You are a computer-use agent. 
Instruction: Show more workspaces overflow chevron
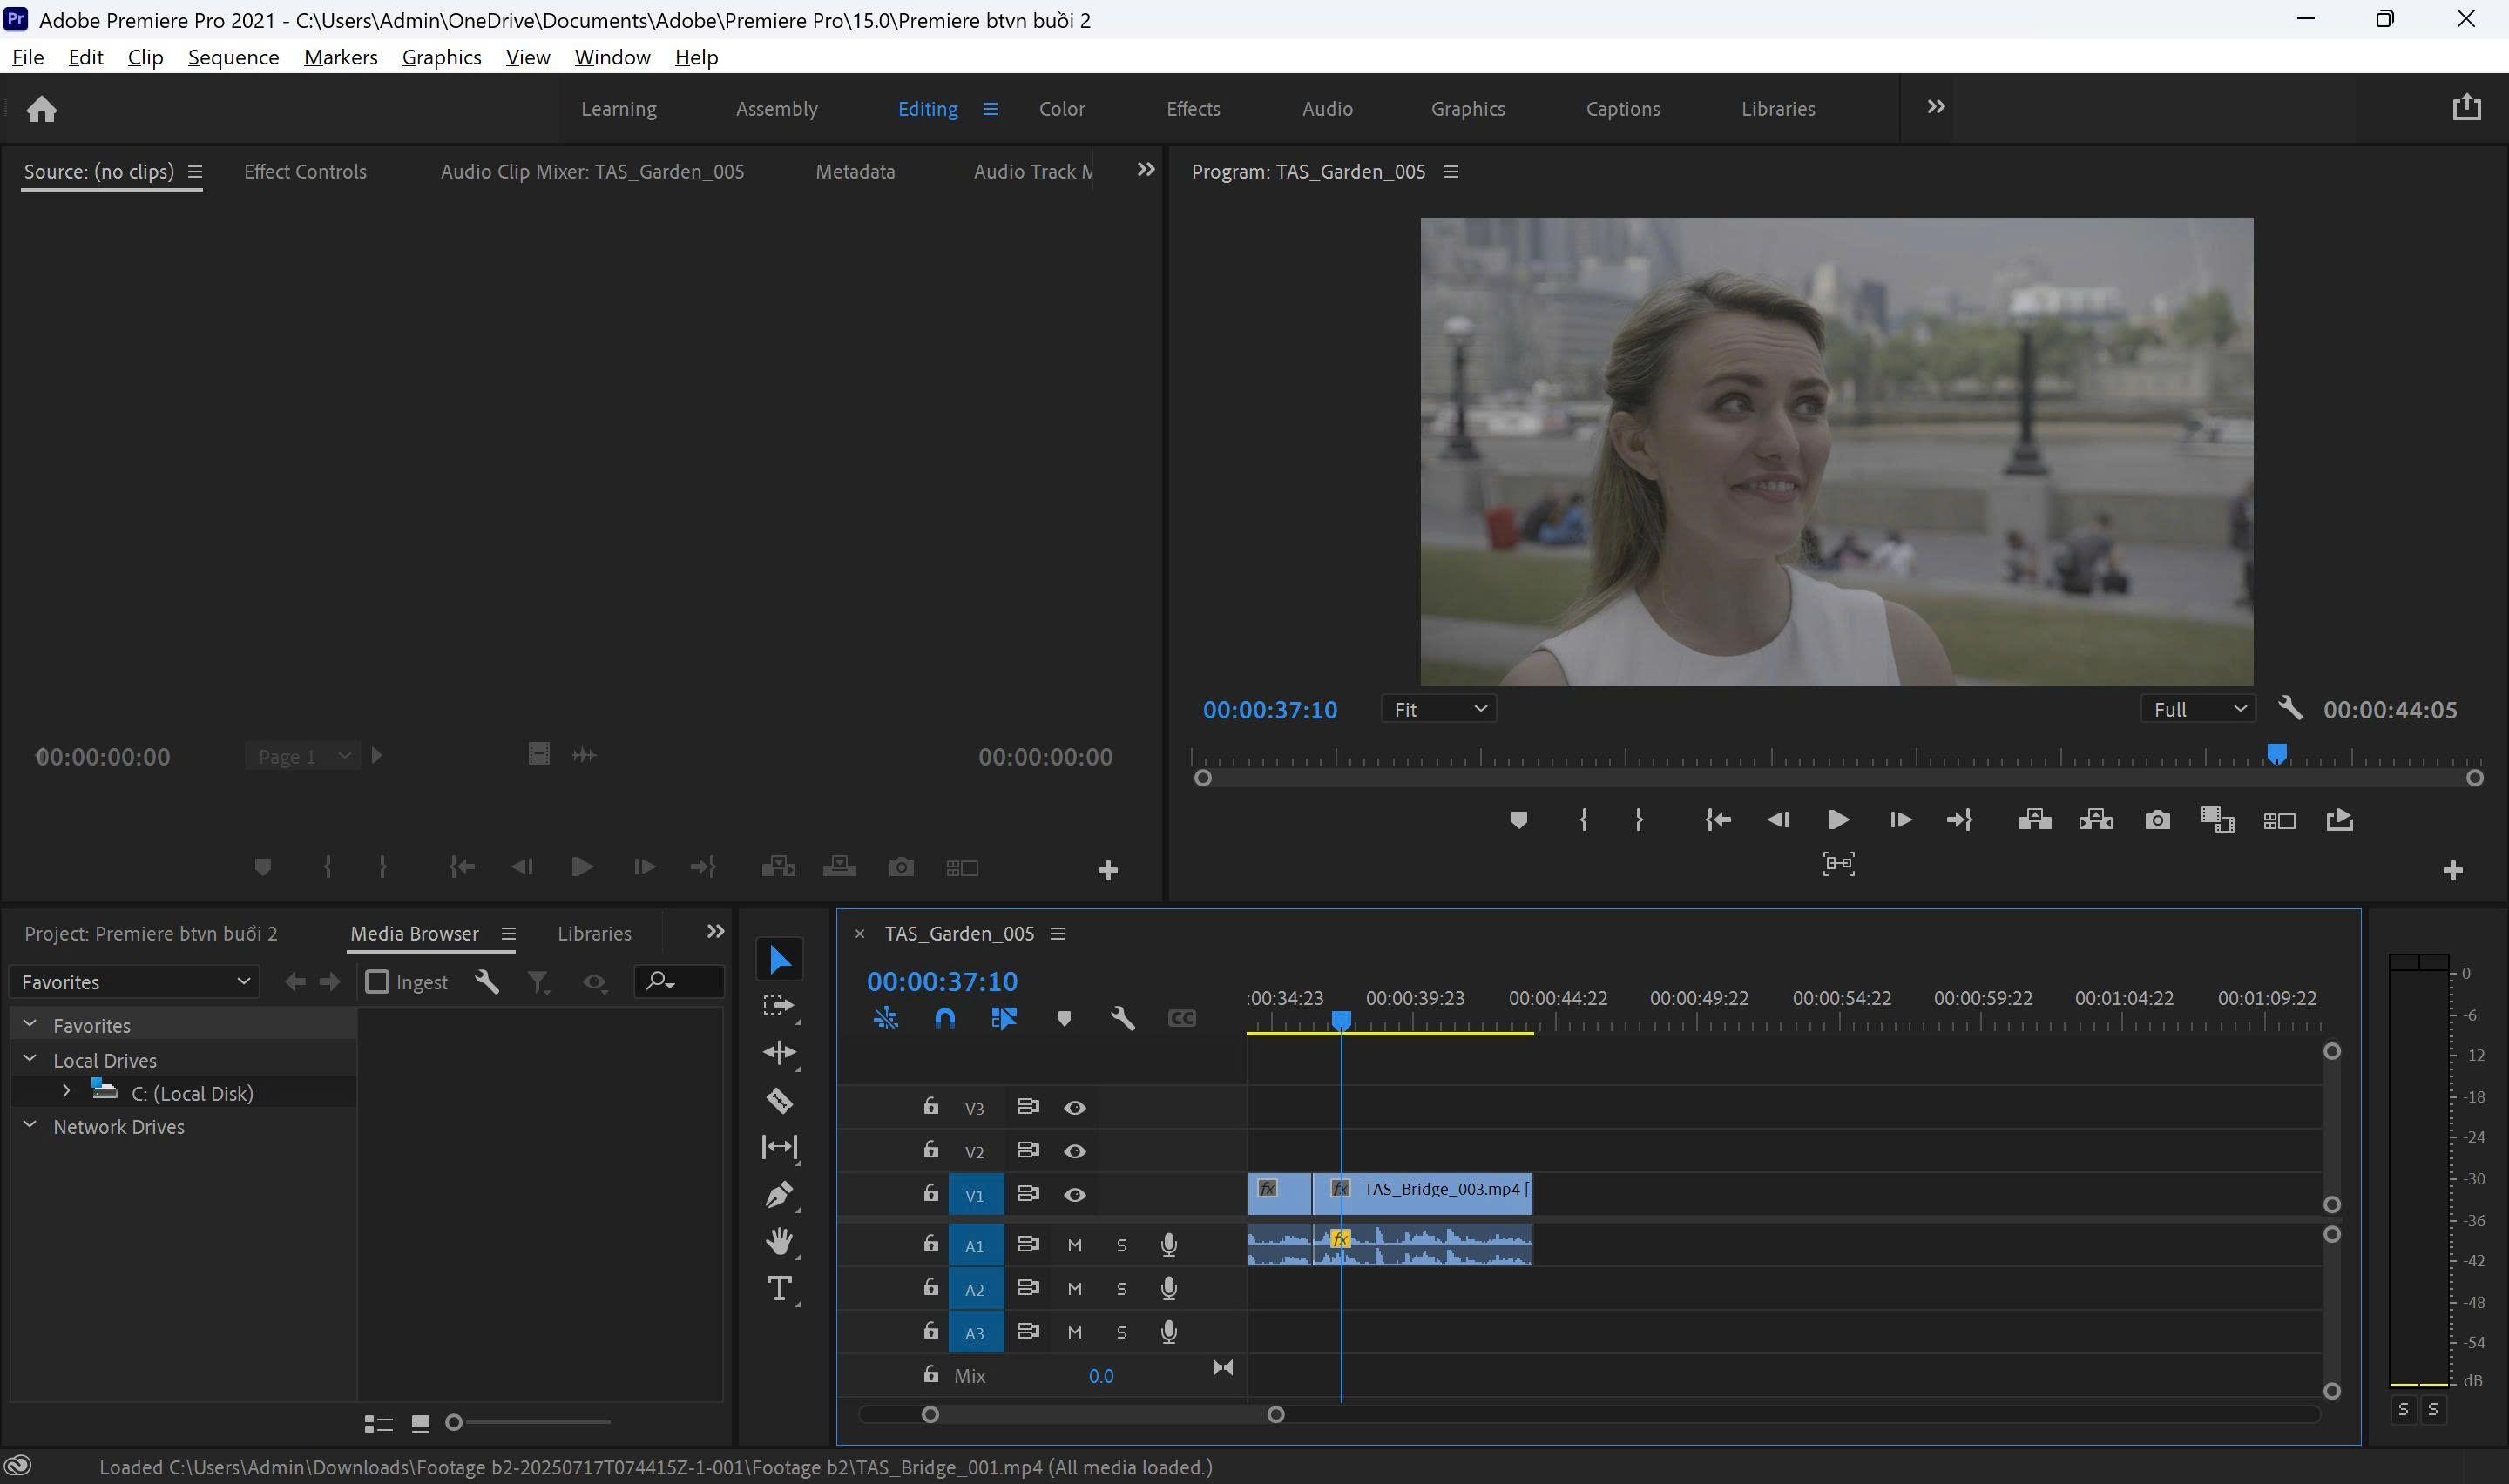(x=1935, y=107)
